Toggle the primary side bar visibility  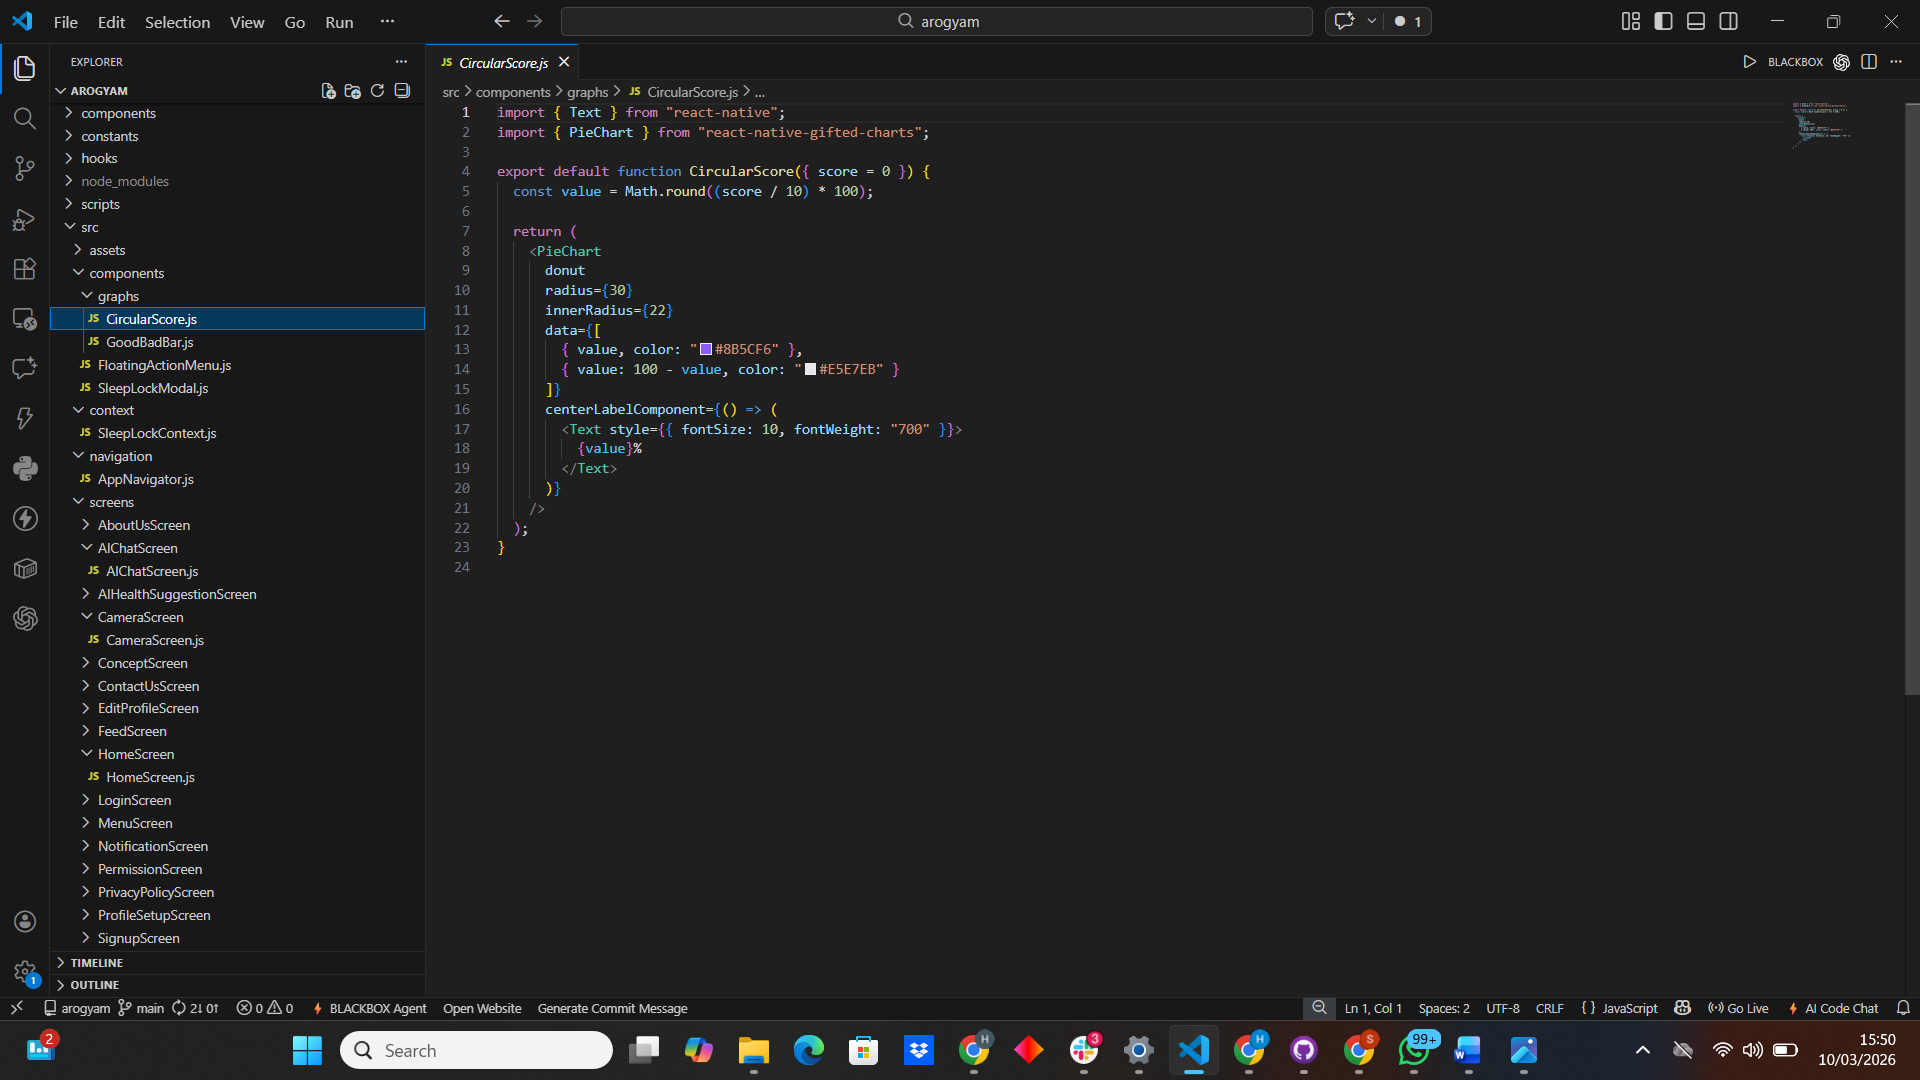click(x=1663, y=21)
